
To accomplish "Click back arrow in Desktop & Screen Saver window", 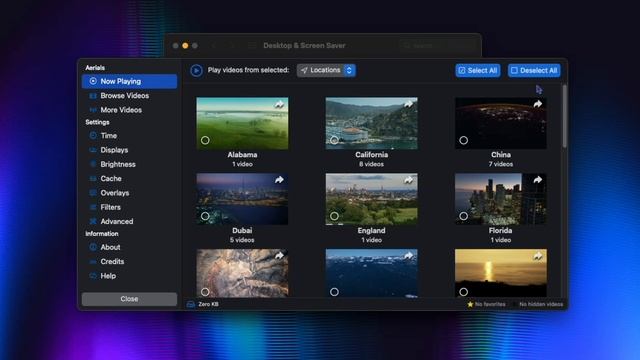I will coord(213,46).
